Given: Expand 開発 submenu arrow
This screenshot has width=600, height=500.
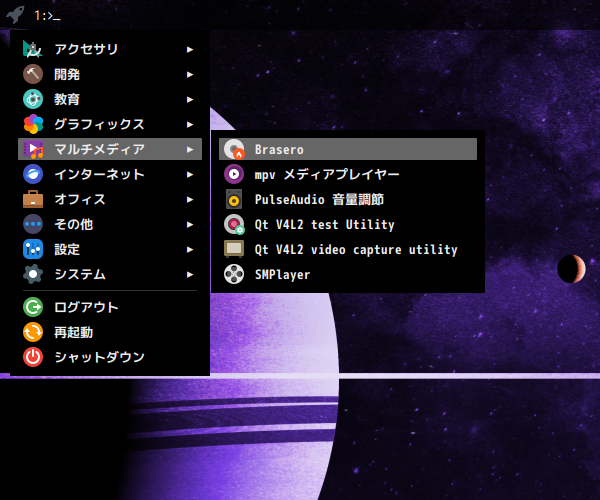Looking at the screenshot, I should coord(190,75).
